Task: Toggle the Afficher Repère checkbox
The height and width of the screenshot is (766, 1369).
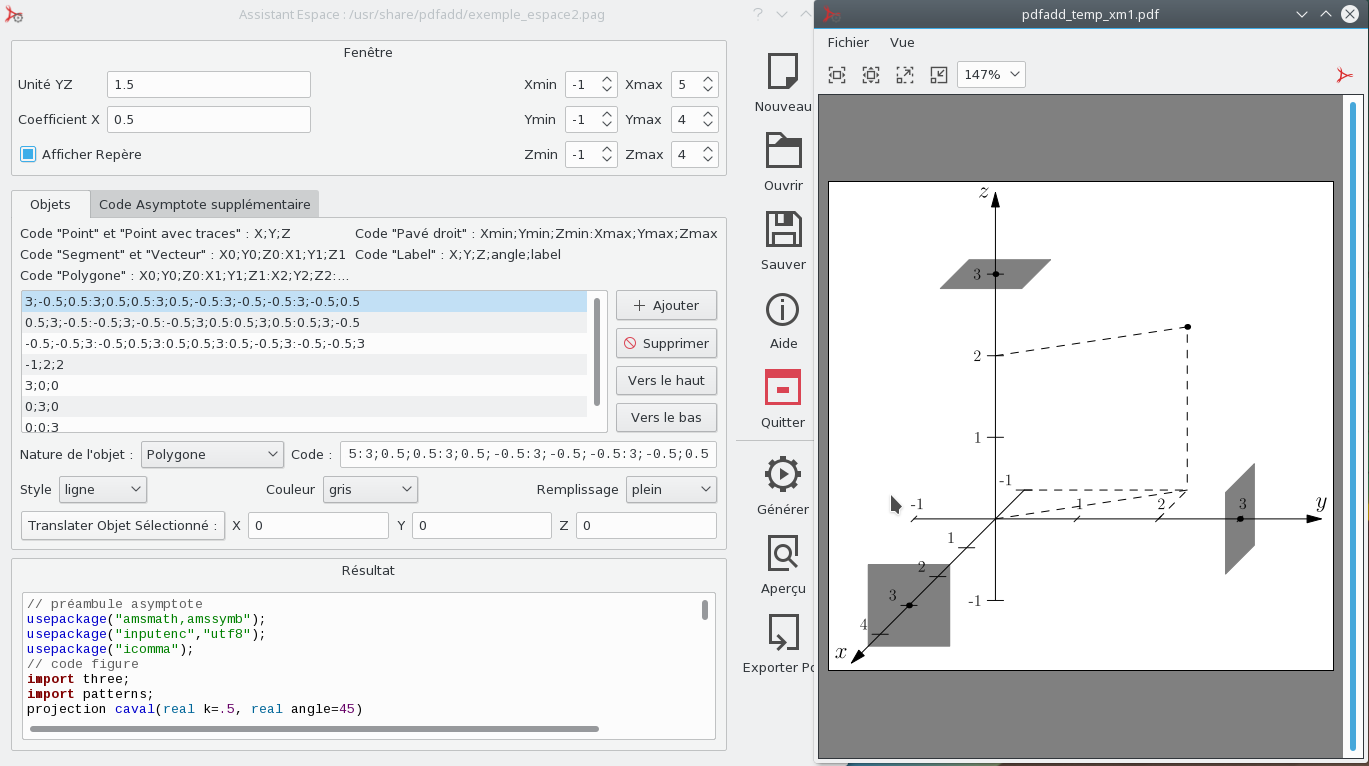Action: click(x=28, y=154)
